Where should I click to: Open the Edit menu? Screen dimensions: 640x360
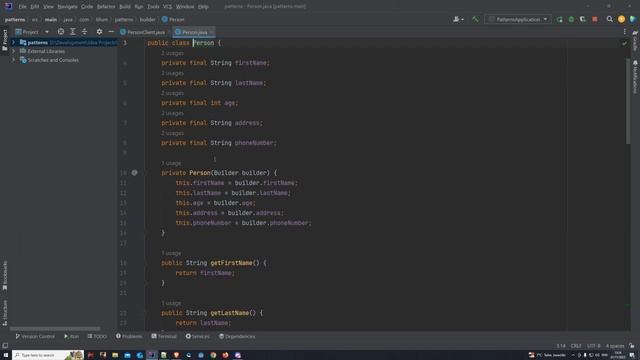(x=35, y=7)
